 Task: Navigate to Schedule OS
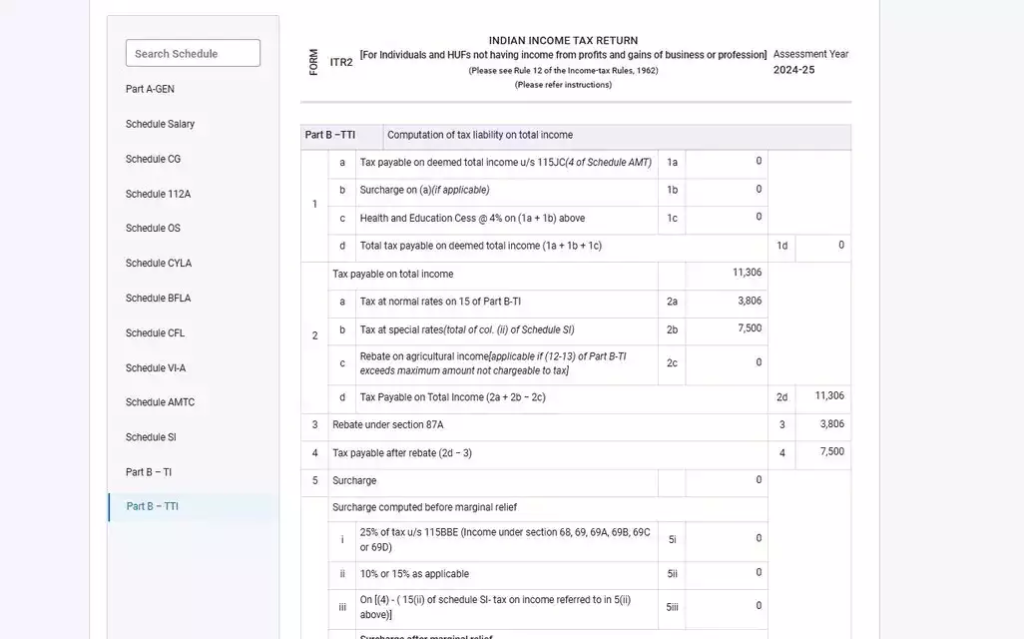click(153, 228)
